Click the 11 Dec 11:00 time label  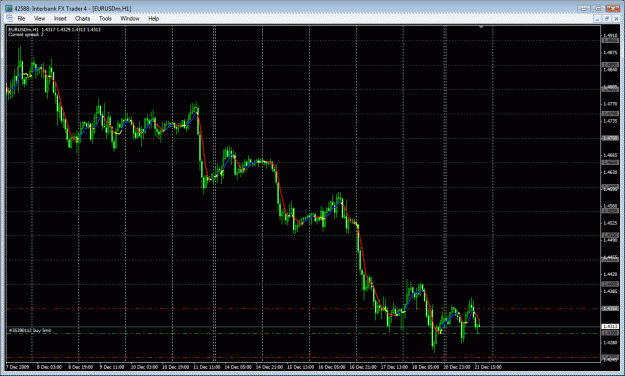pyautogui.click(x=207, y=367)
